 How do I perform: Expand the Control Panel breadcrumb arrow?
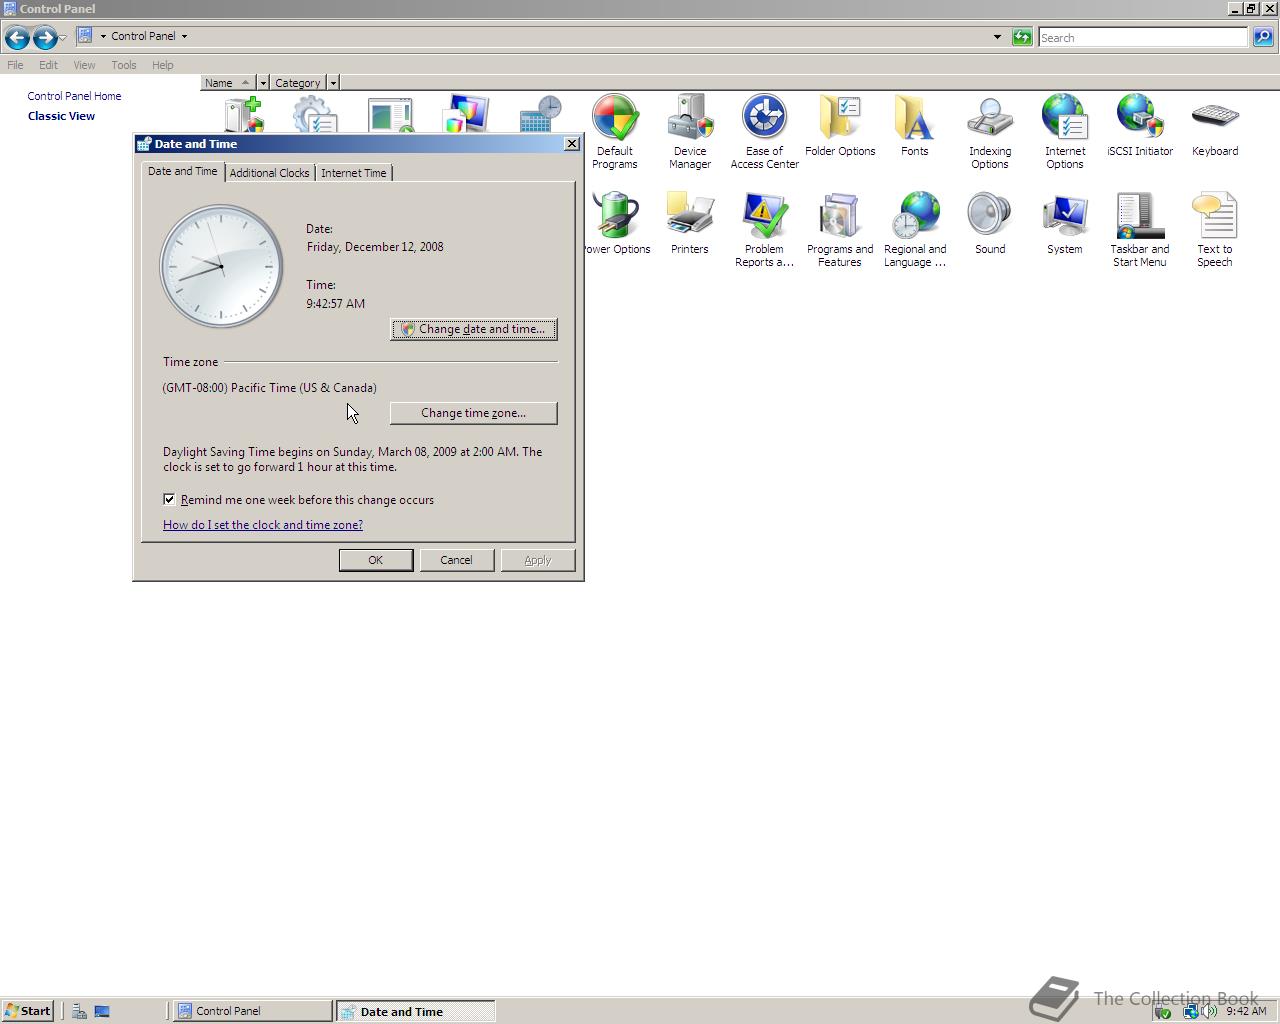click(184, 36)
